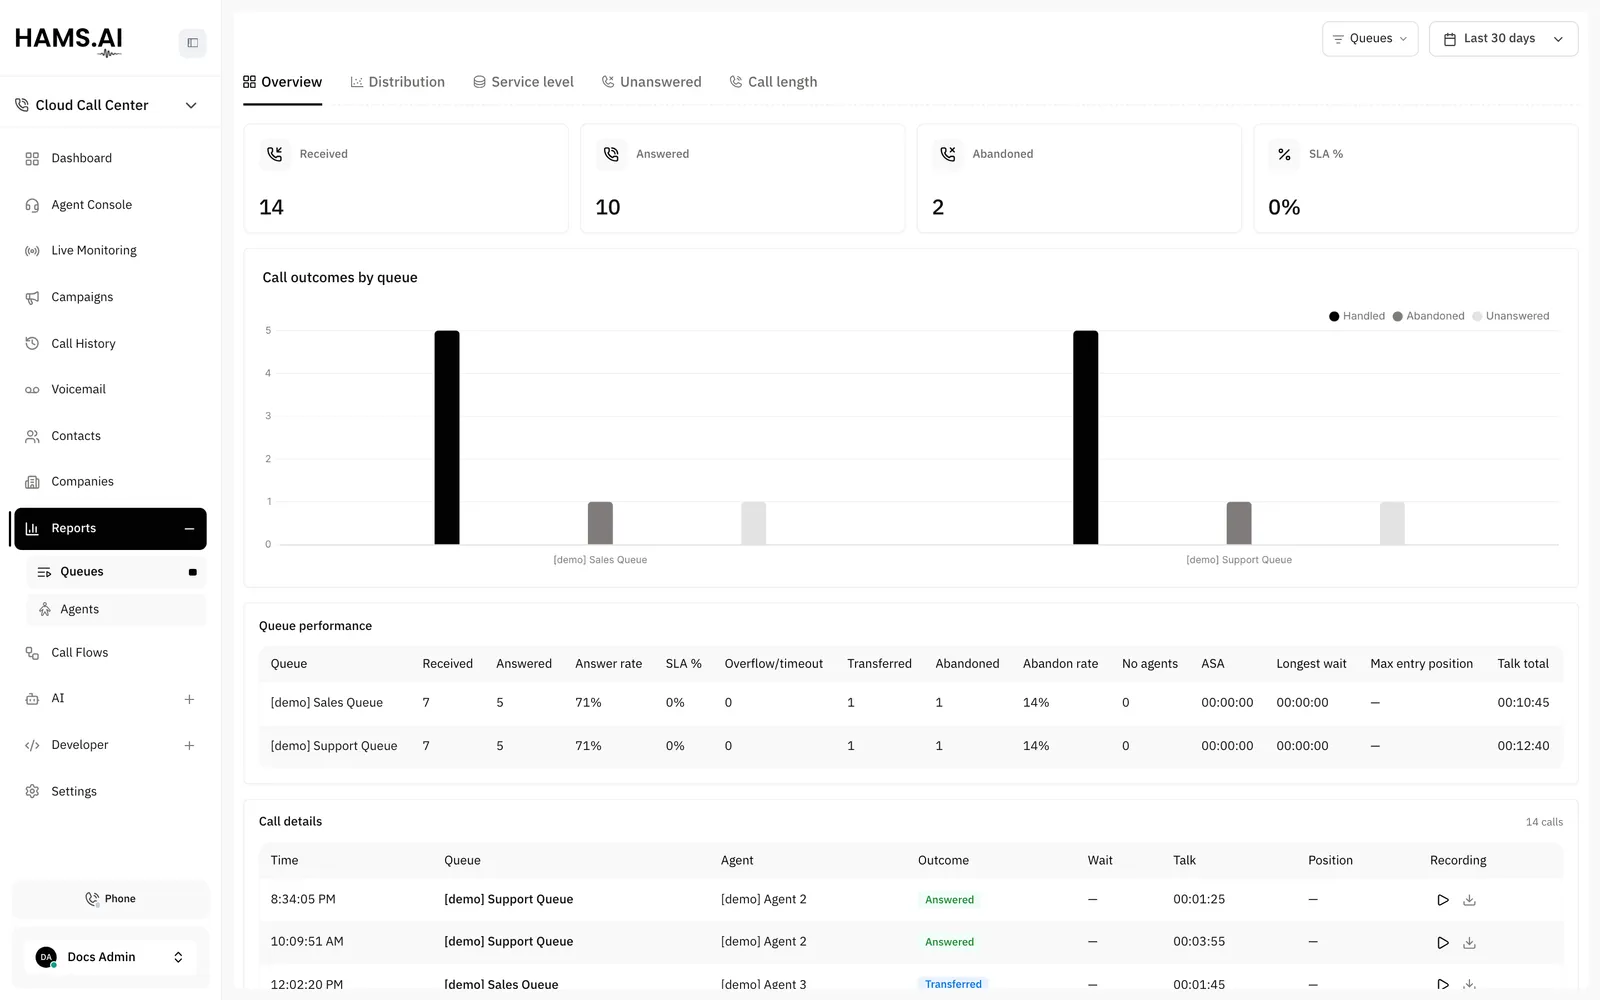Open Settings from the sidebar

(x=110, y=791)
